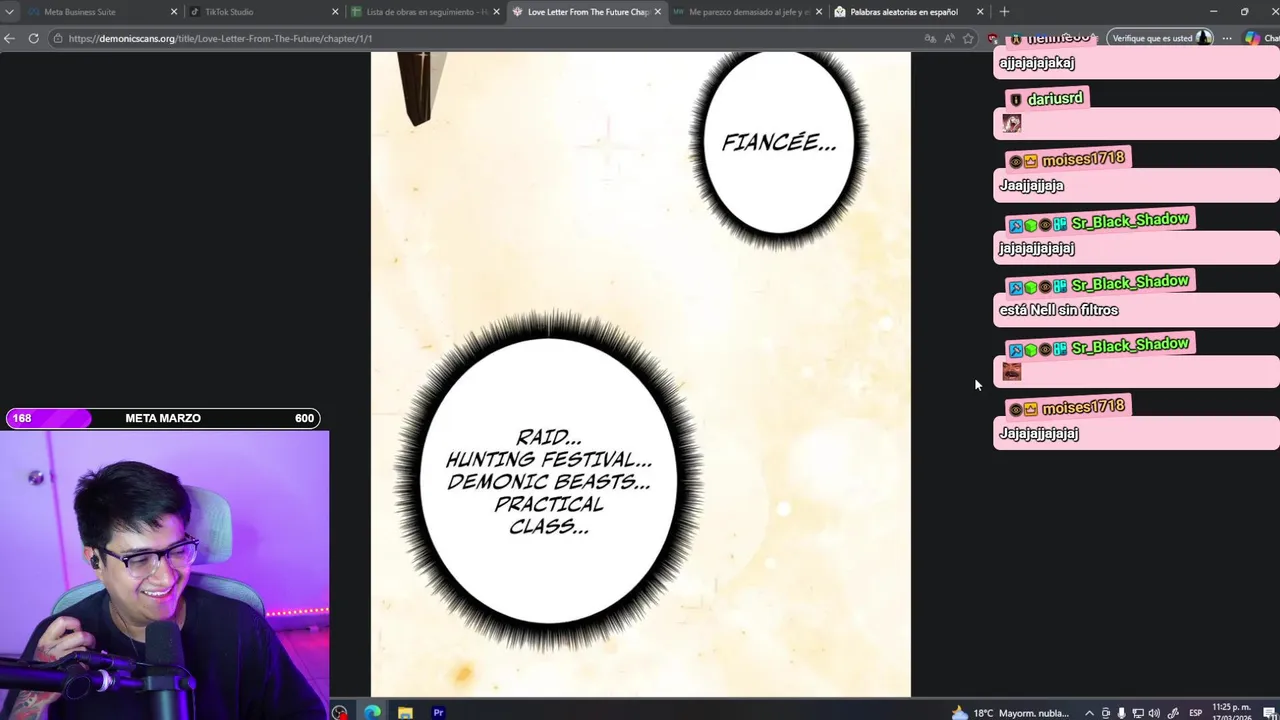Open Adobe Premiere Pro from the taskbar
This screenshot has height=720, width=1280.
tap(438, 713)
